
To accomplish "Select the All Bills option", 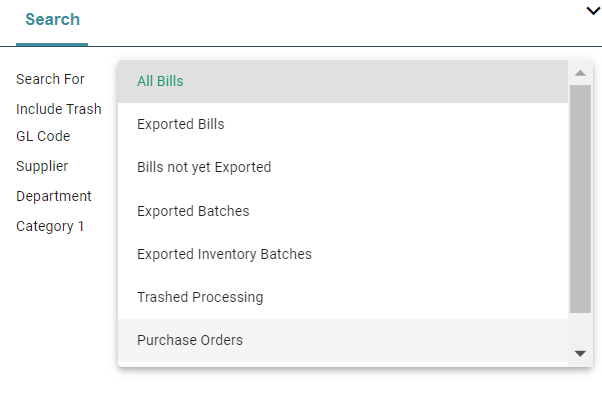I will tap(160, 81).
